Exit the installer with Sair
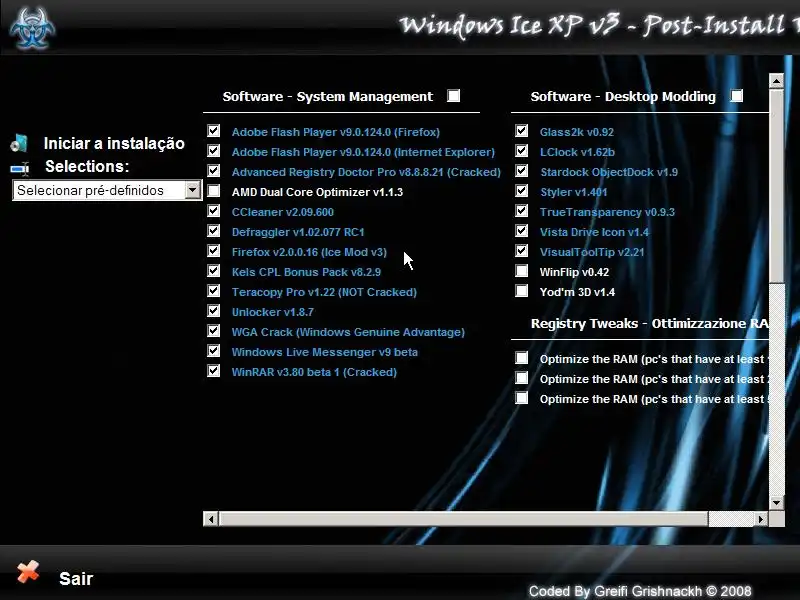 click(76, 579)
